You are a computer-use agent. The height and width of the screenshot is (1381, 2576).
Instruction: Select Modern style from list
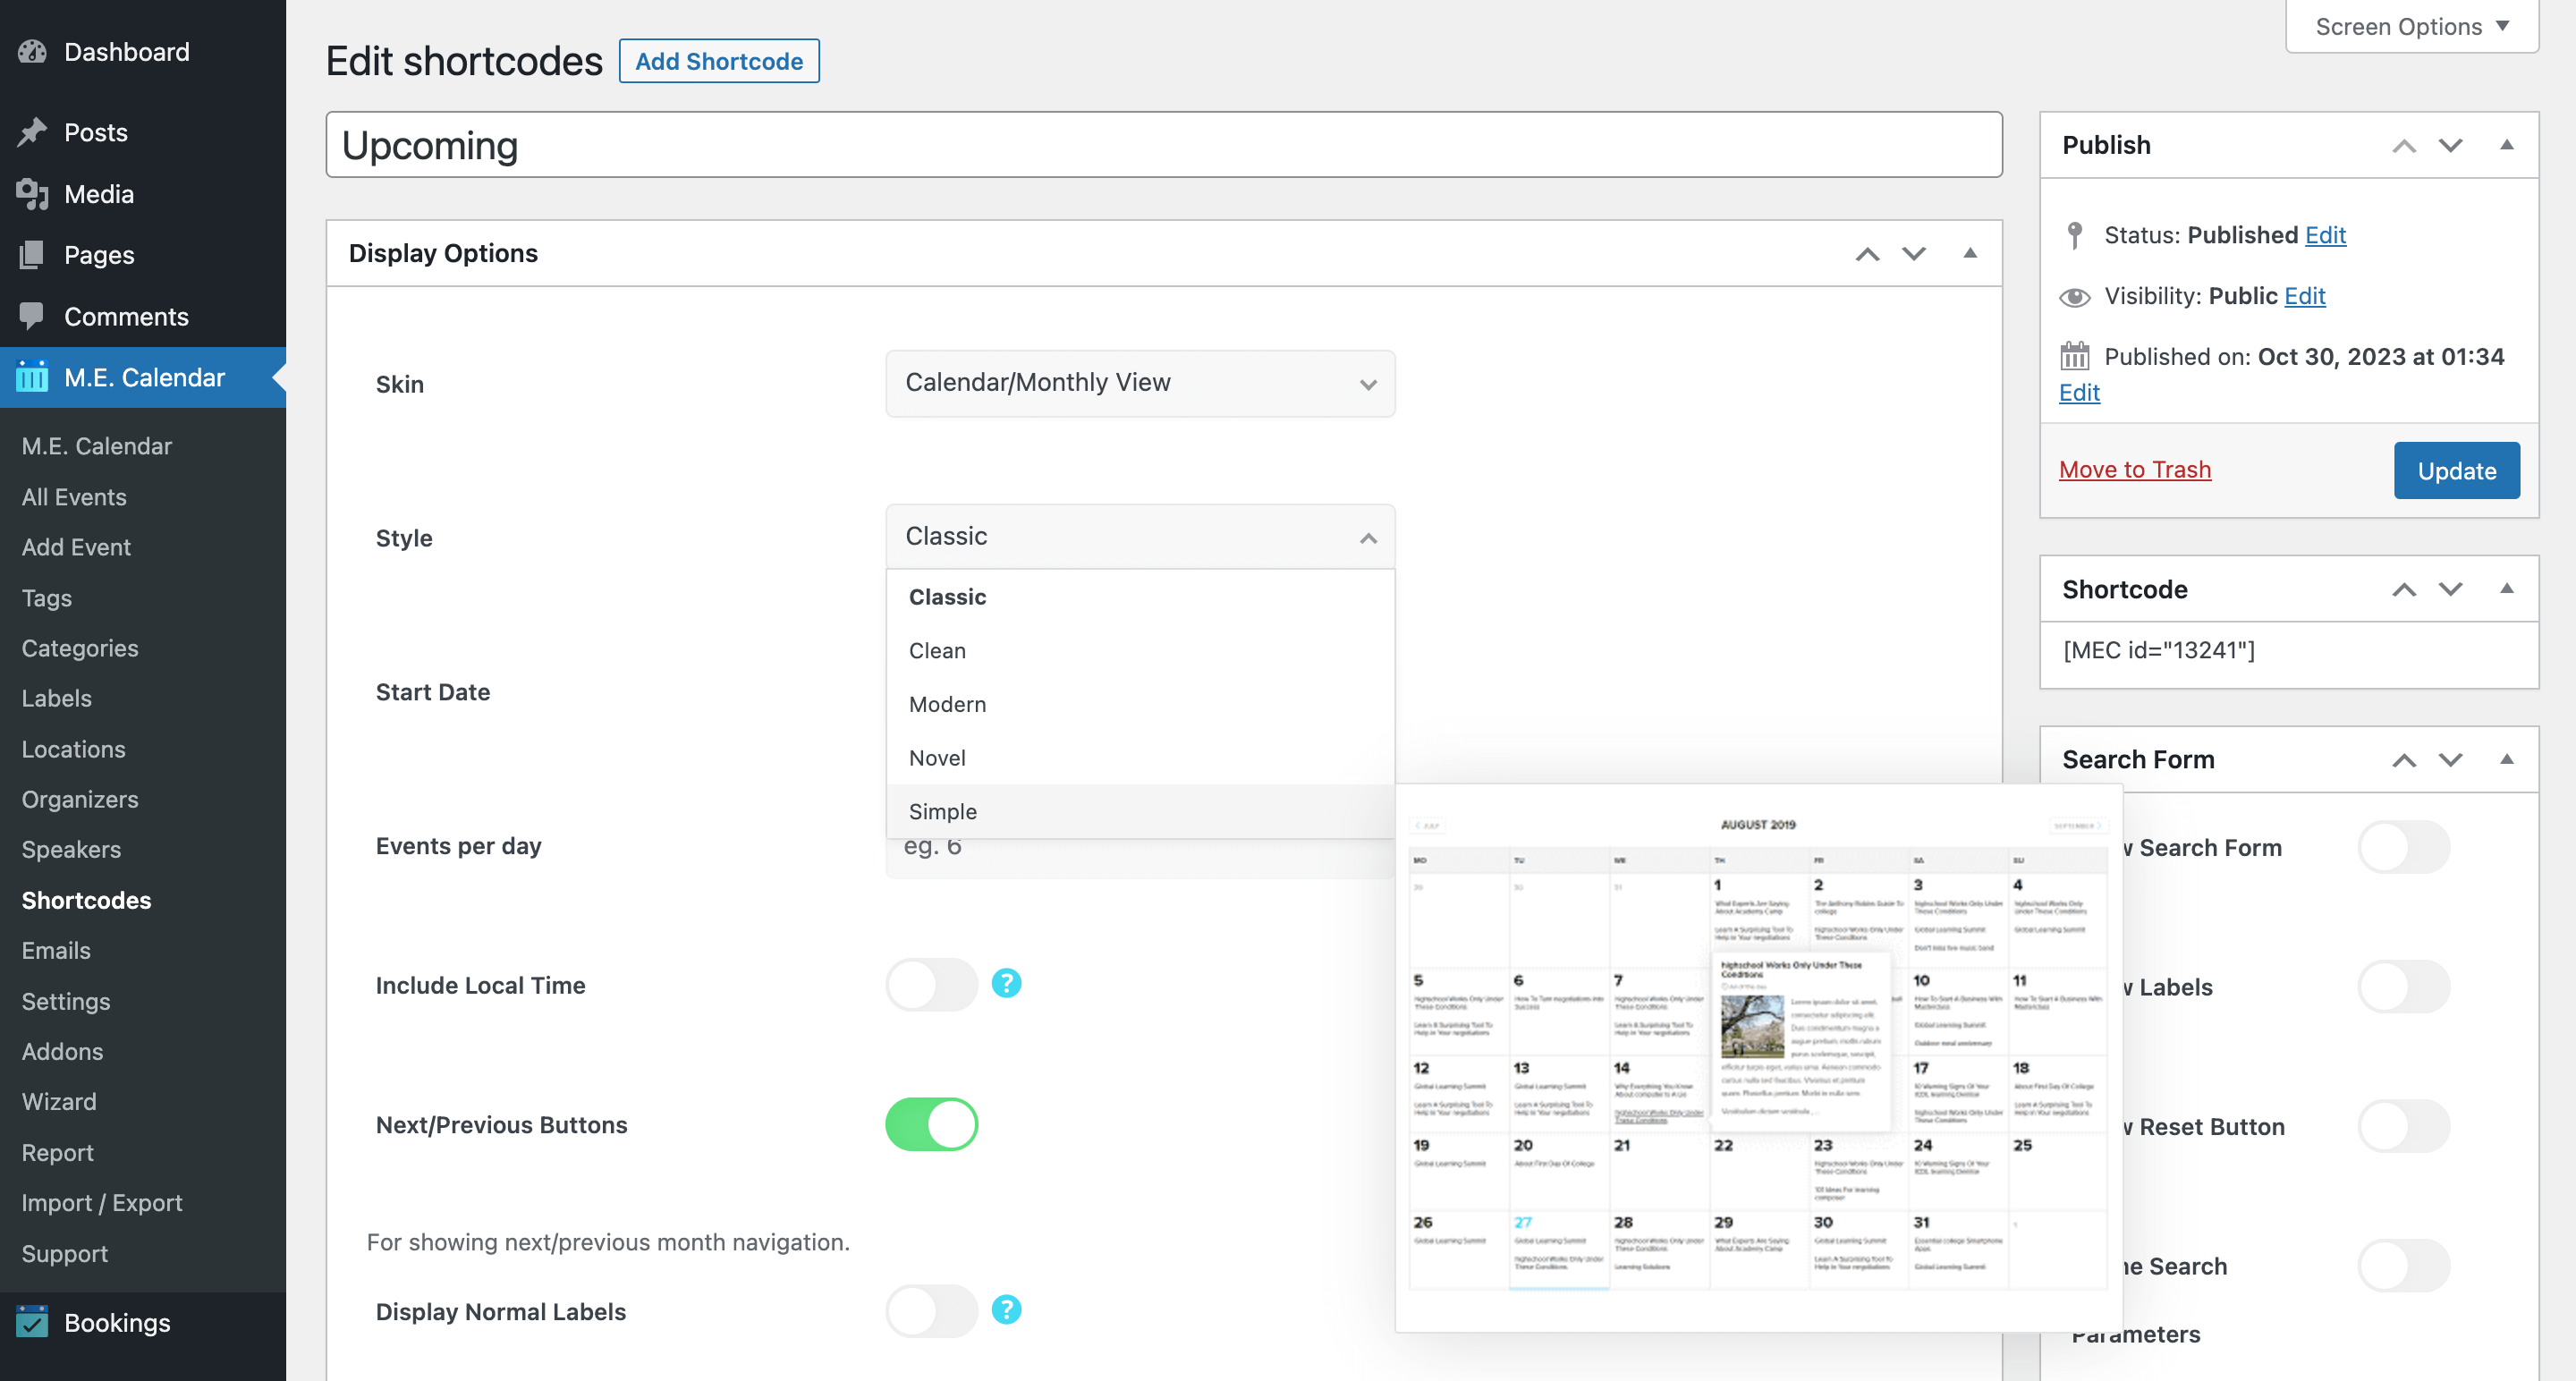coord(947,704)
